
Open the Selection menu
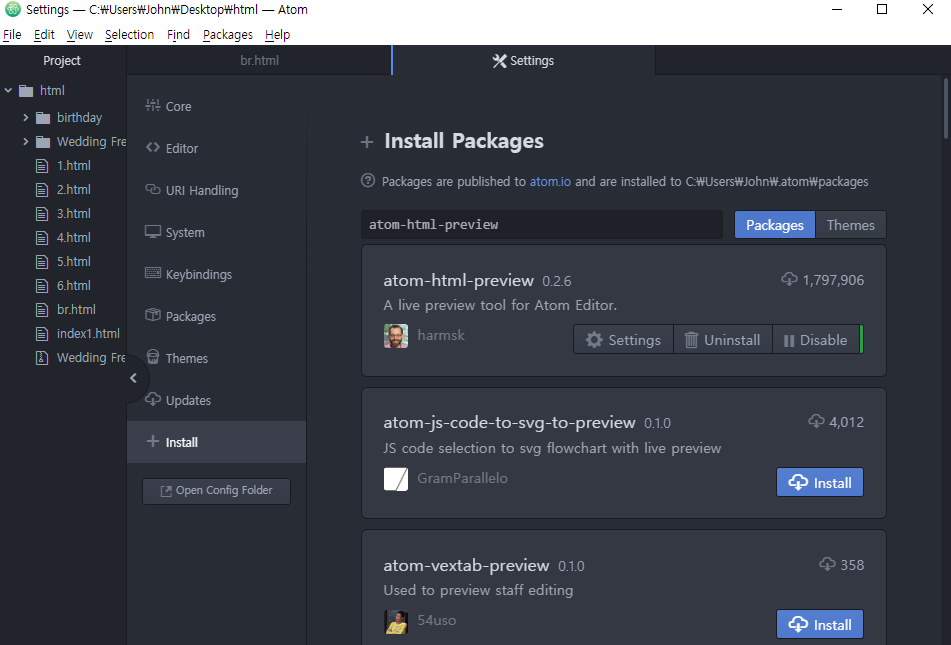(x=129, y=35)
